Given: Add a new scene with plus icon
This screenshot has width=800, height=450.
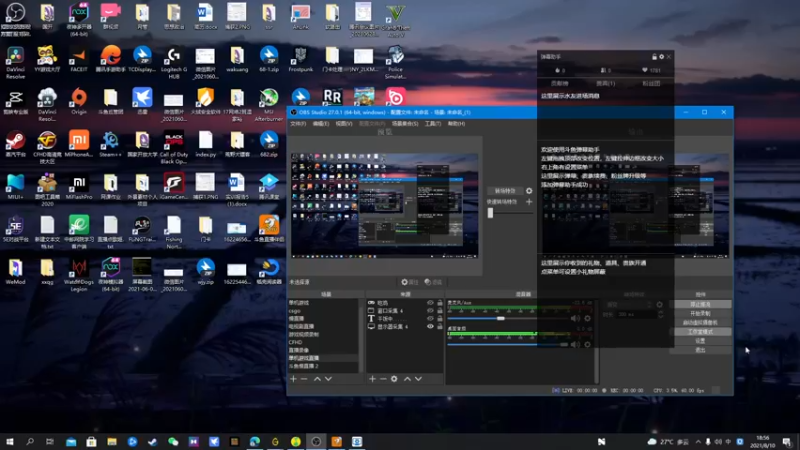Looking at the screenshot, I should tap(293, 379).
